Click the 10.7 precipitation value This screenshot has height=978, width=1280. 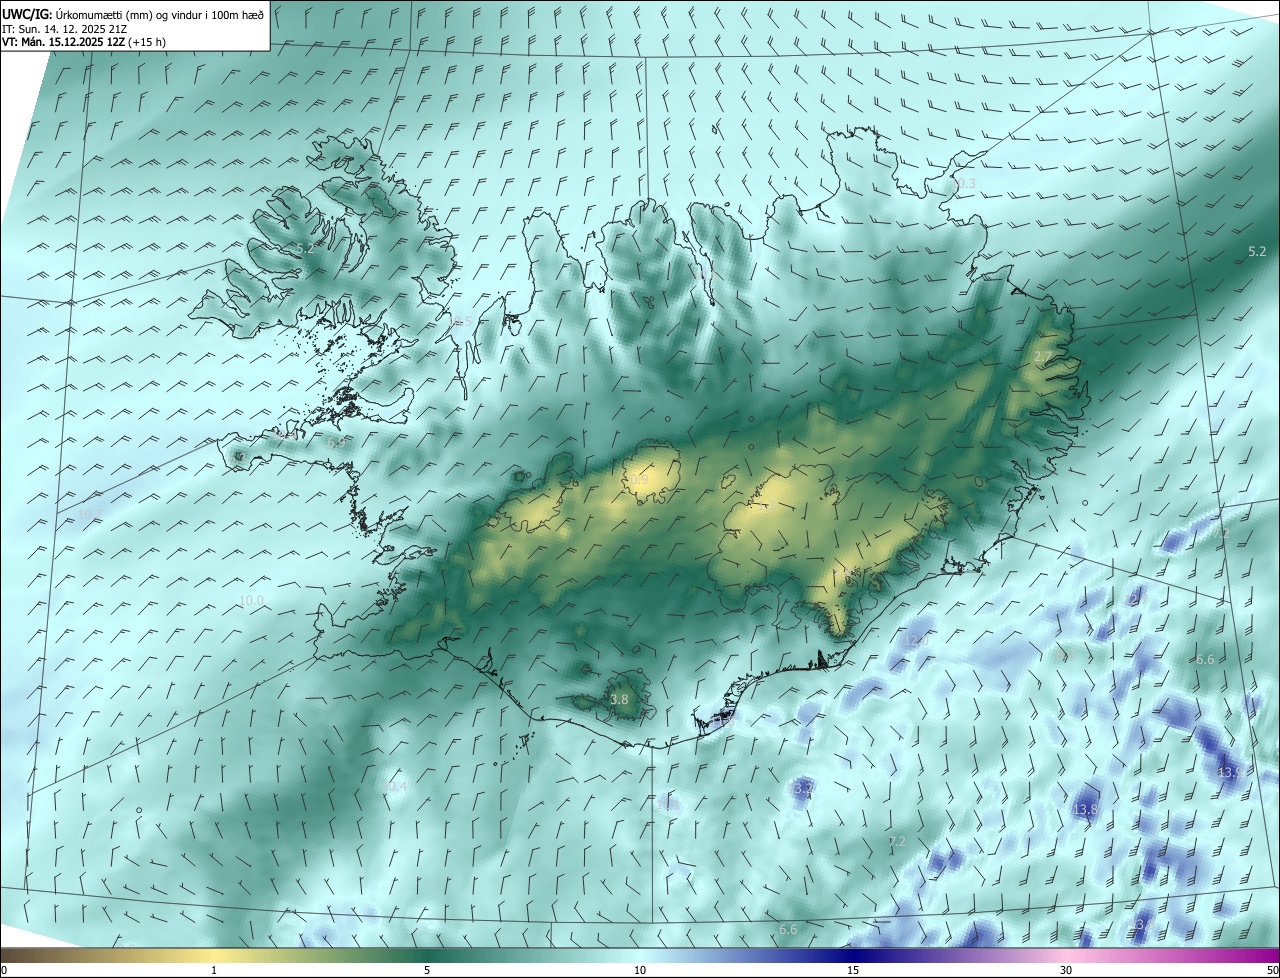(x=90, y=514)
